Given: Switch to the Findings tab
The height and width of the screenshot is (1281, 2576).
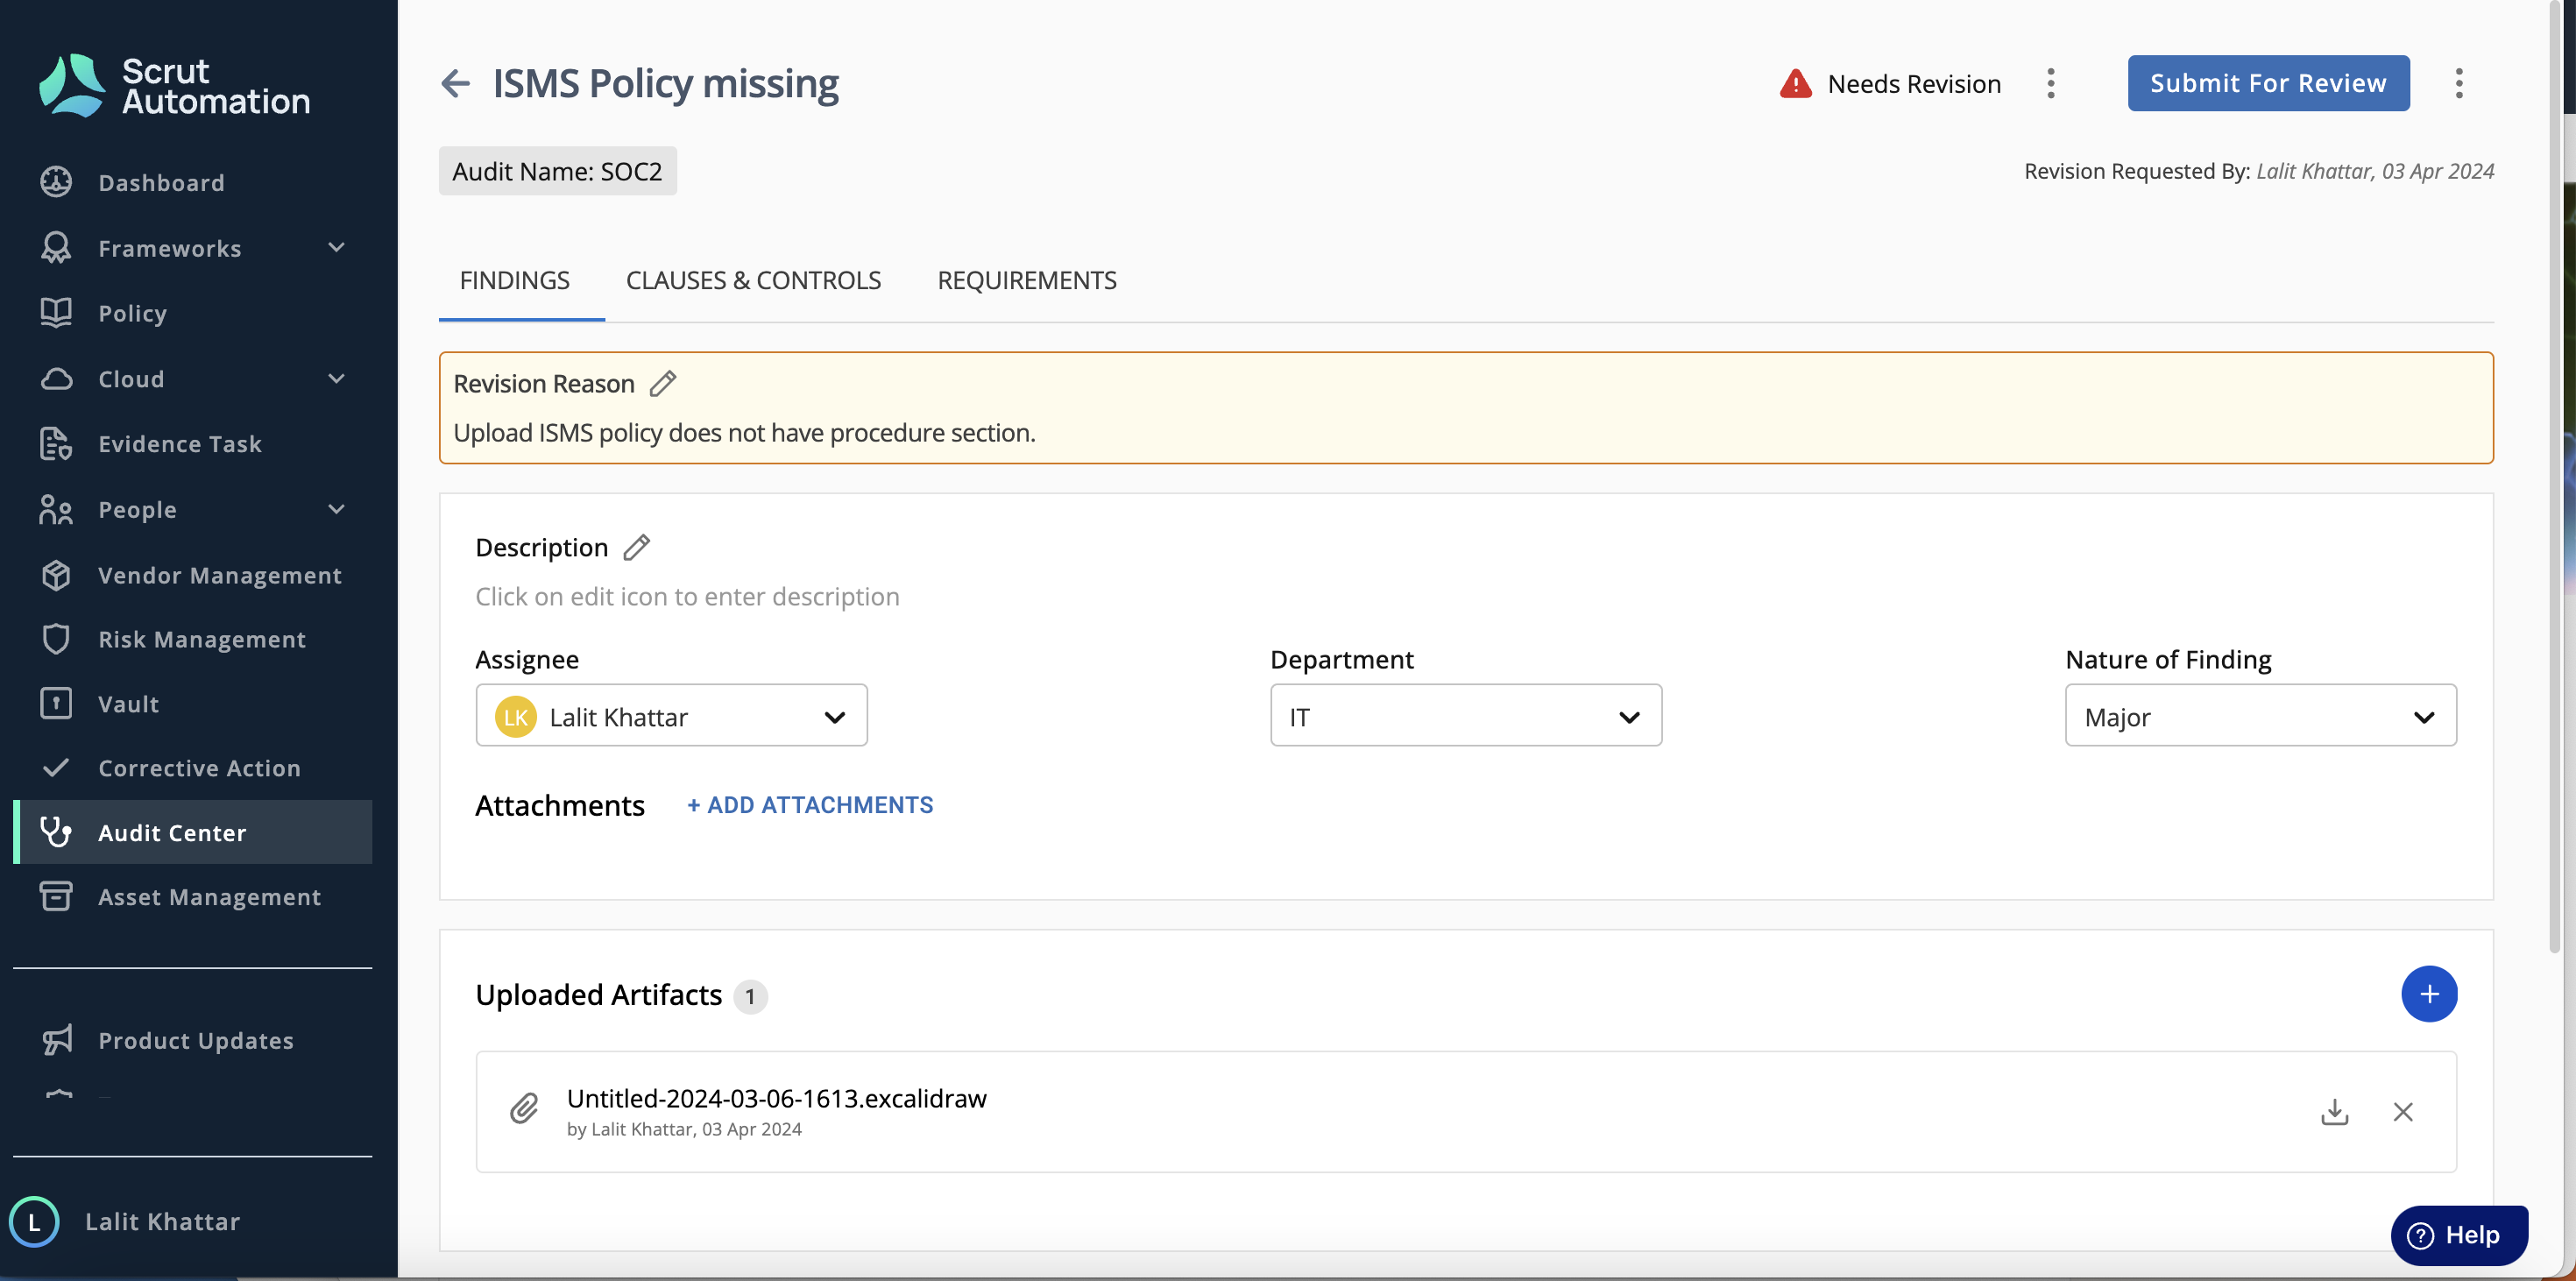Looking at the screenshot, I should tap(515, 280).
